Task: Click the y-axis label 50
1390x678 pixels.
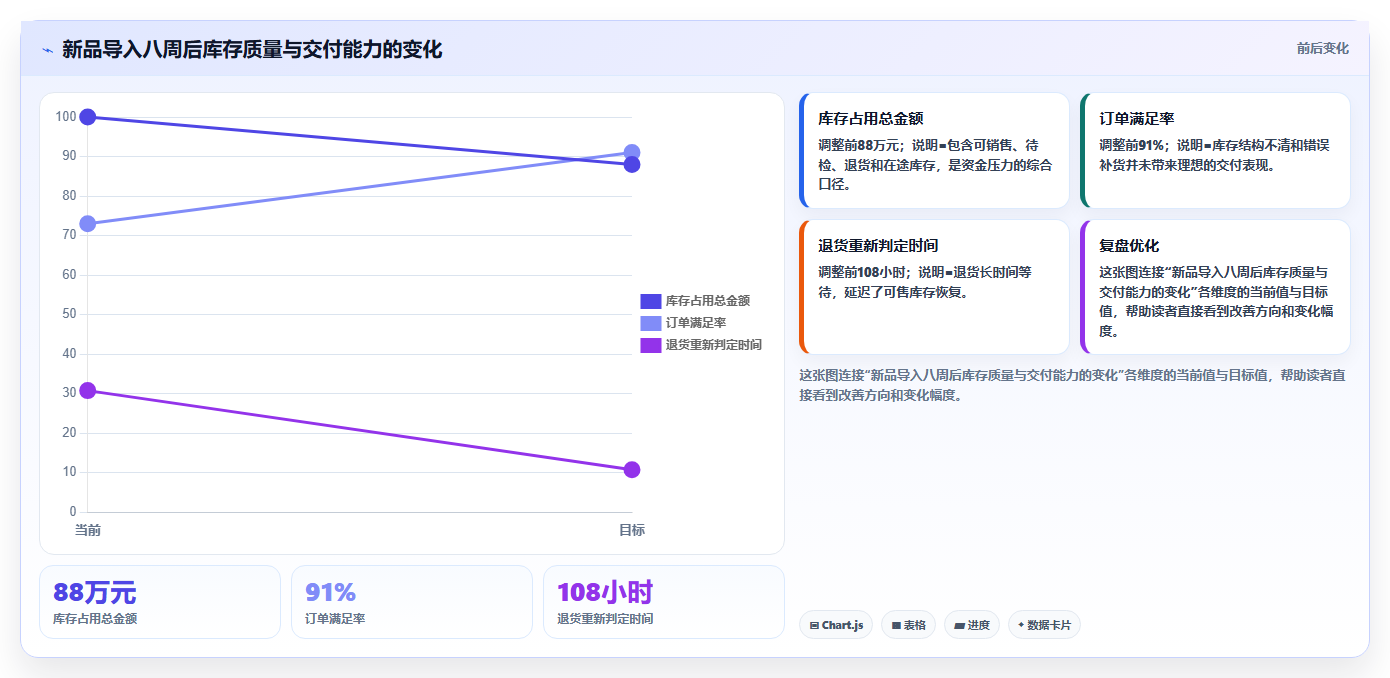Action: coord(69,314)
